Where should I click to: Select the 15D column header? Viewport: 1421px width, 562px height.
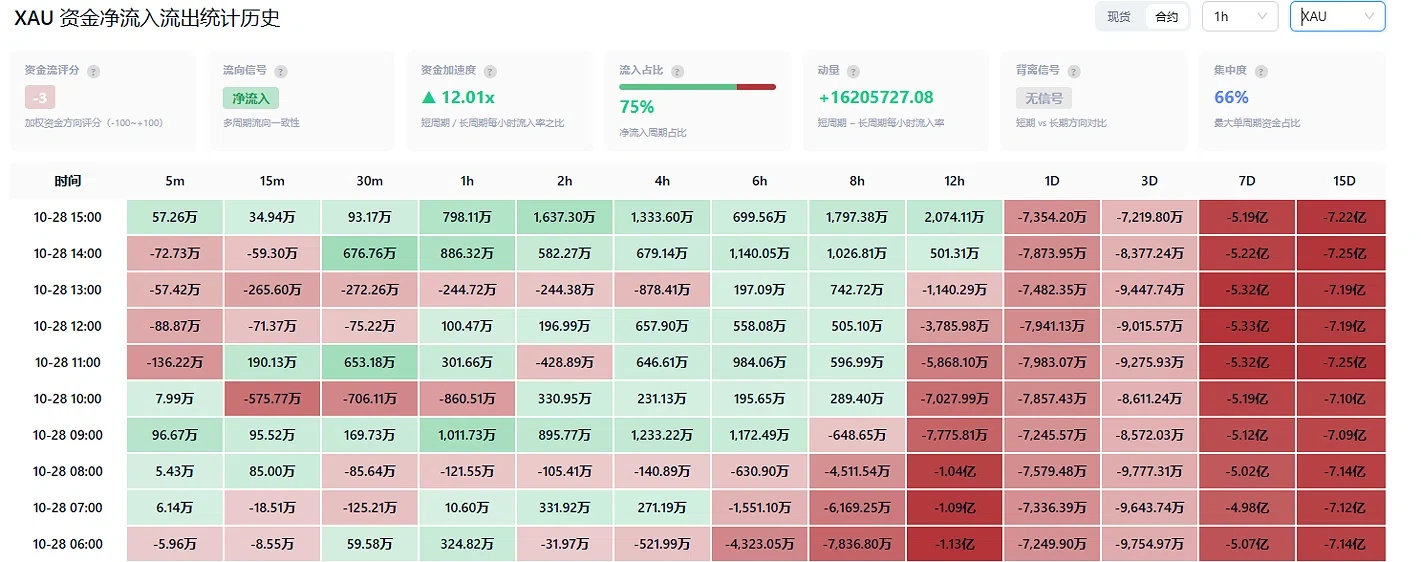(1344, 181)
